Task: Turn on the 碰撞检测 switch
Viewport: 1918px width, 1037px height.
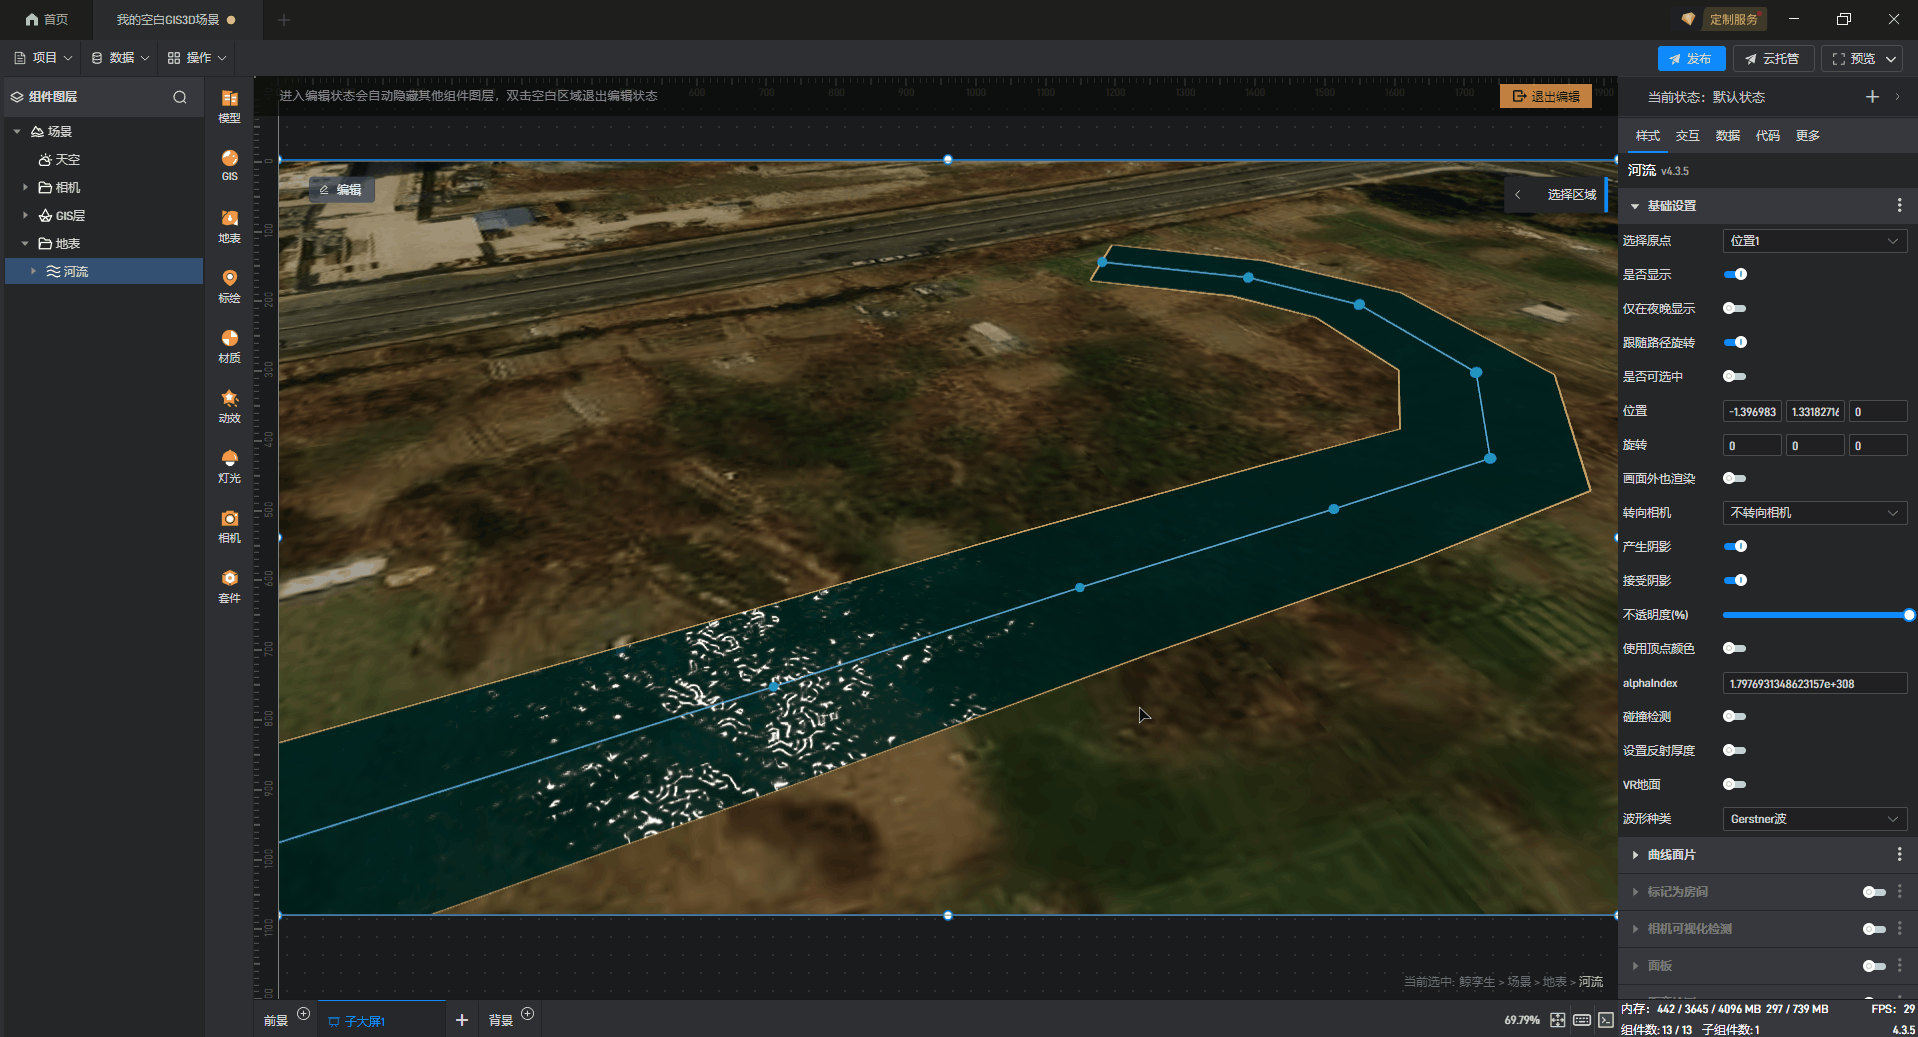Action: coord(1735,716)
